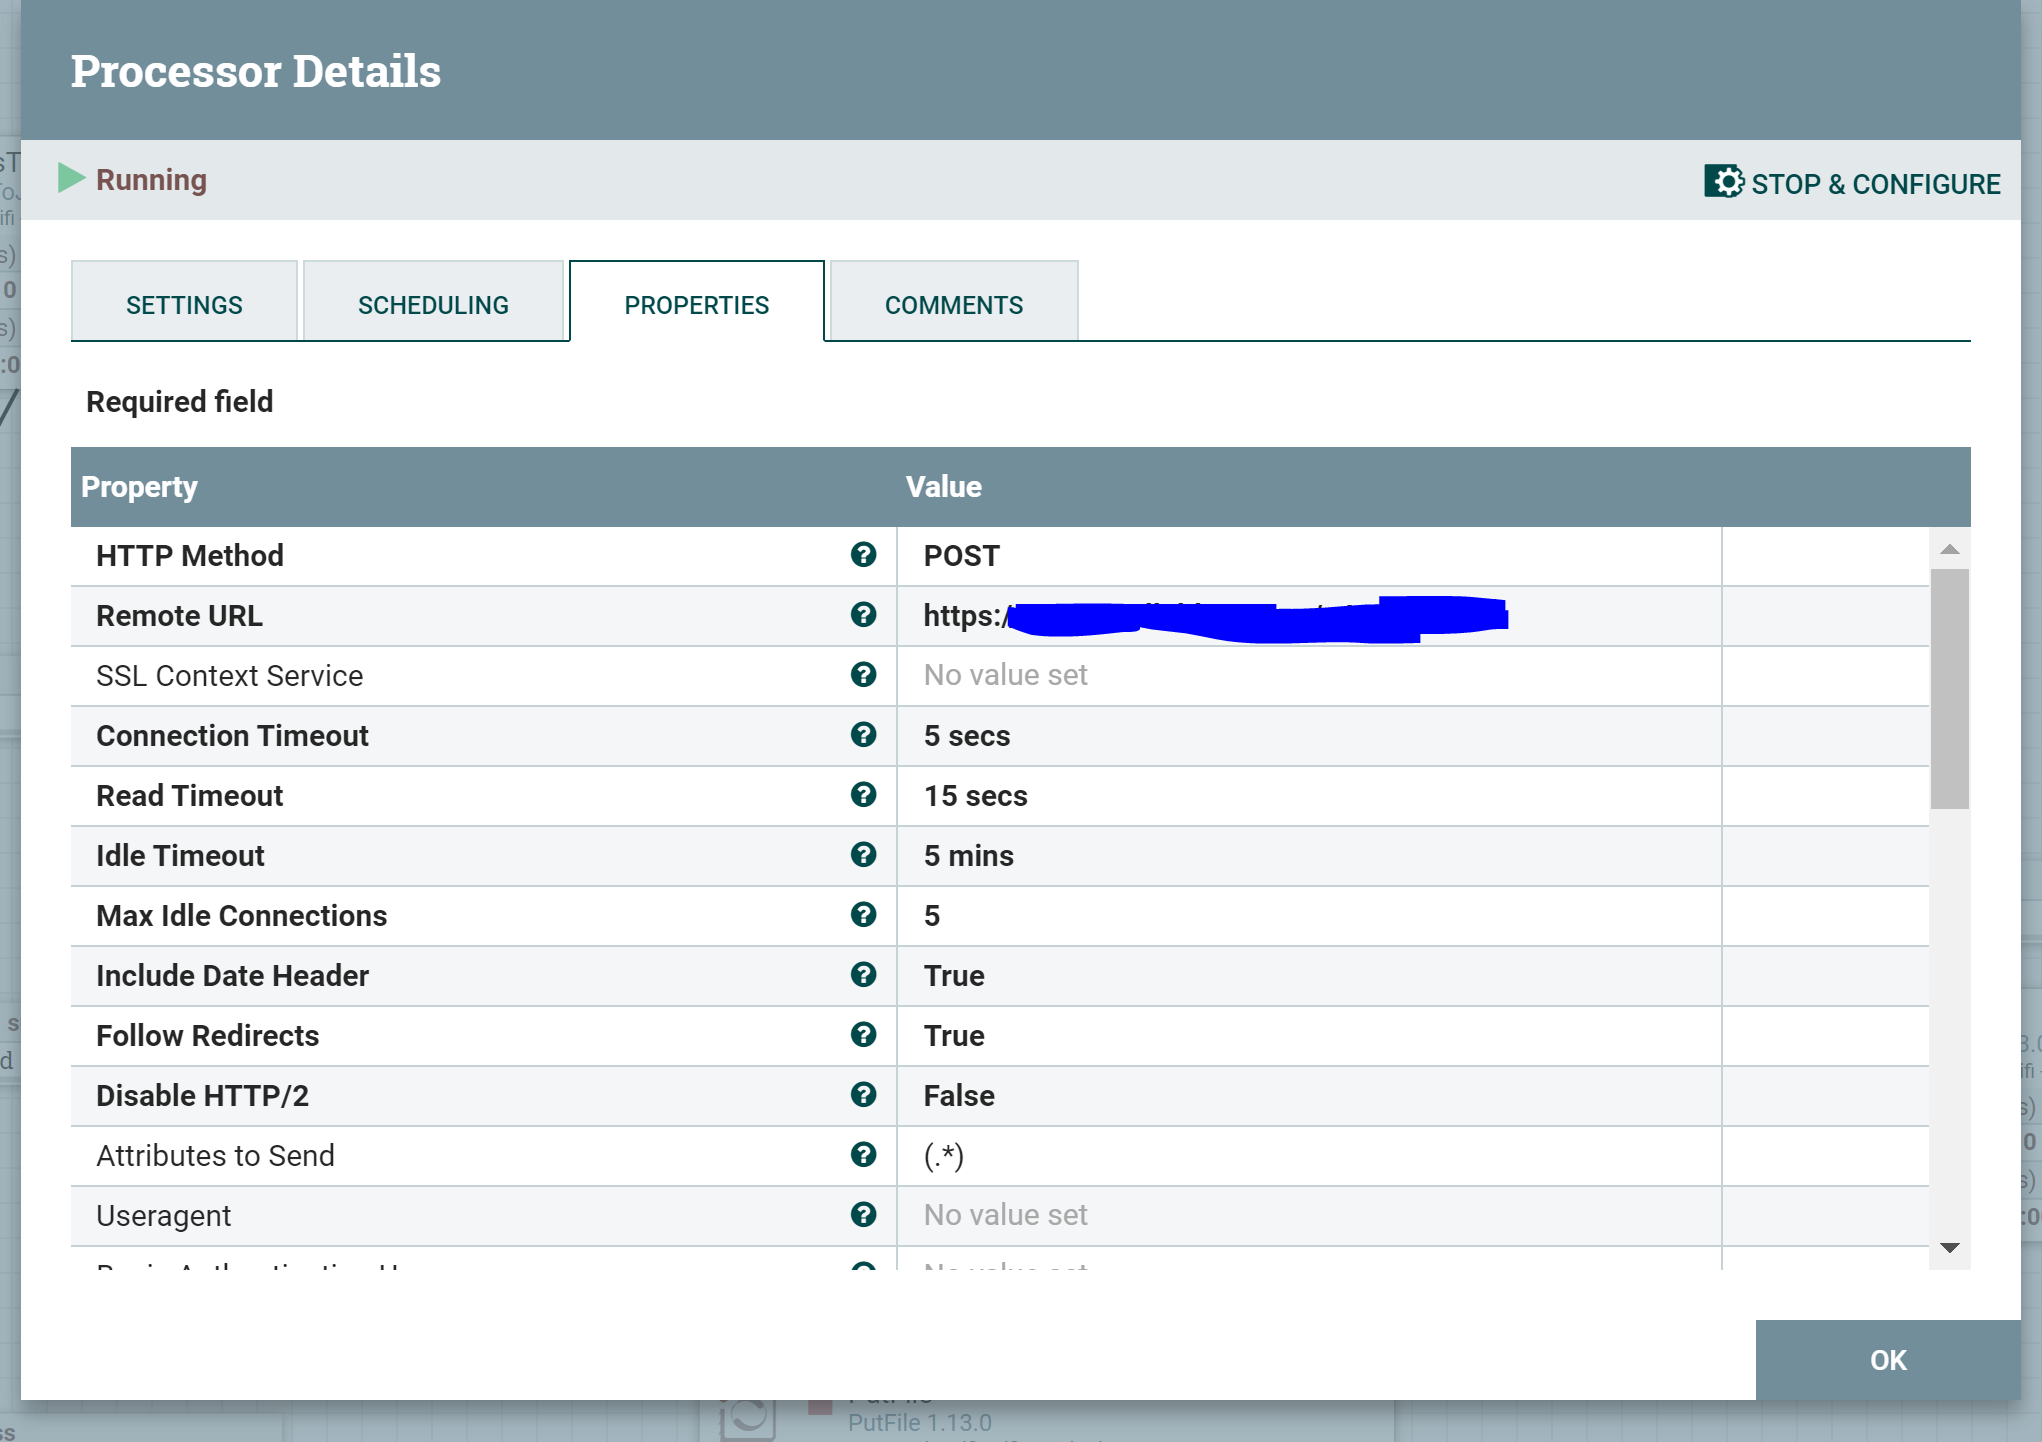Open help for HTTP Method property
This screenshot has width=2042, height=1442.
click(864, 555)
